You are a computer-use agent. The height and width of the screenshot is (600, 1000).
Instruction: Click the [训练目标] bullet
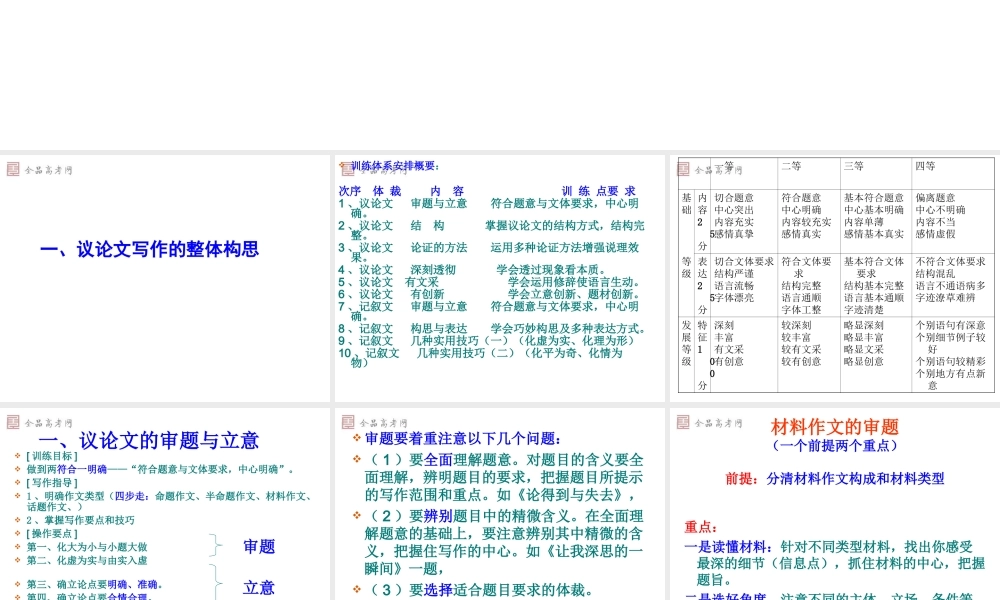pyautogui.click(x=52, y=456)
